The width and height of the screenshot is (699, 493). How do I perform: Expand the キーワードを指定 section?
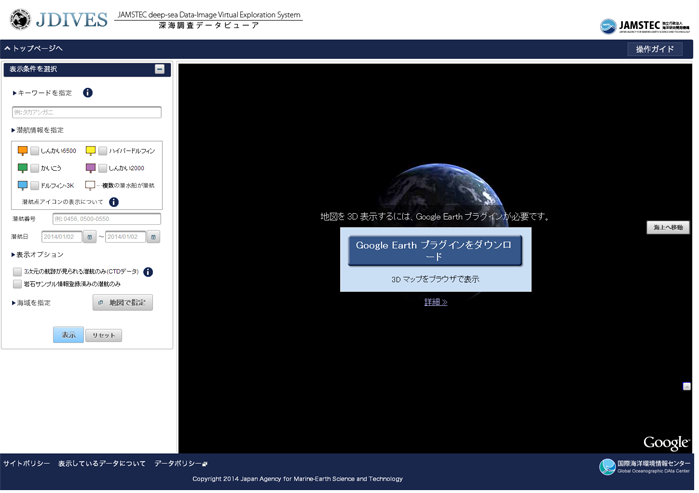[x=42, y=93]
